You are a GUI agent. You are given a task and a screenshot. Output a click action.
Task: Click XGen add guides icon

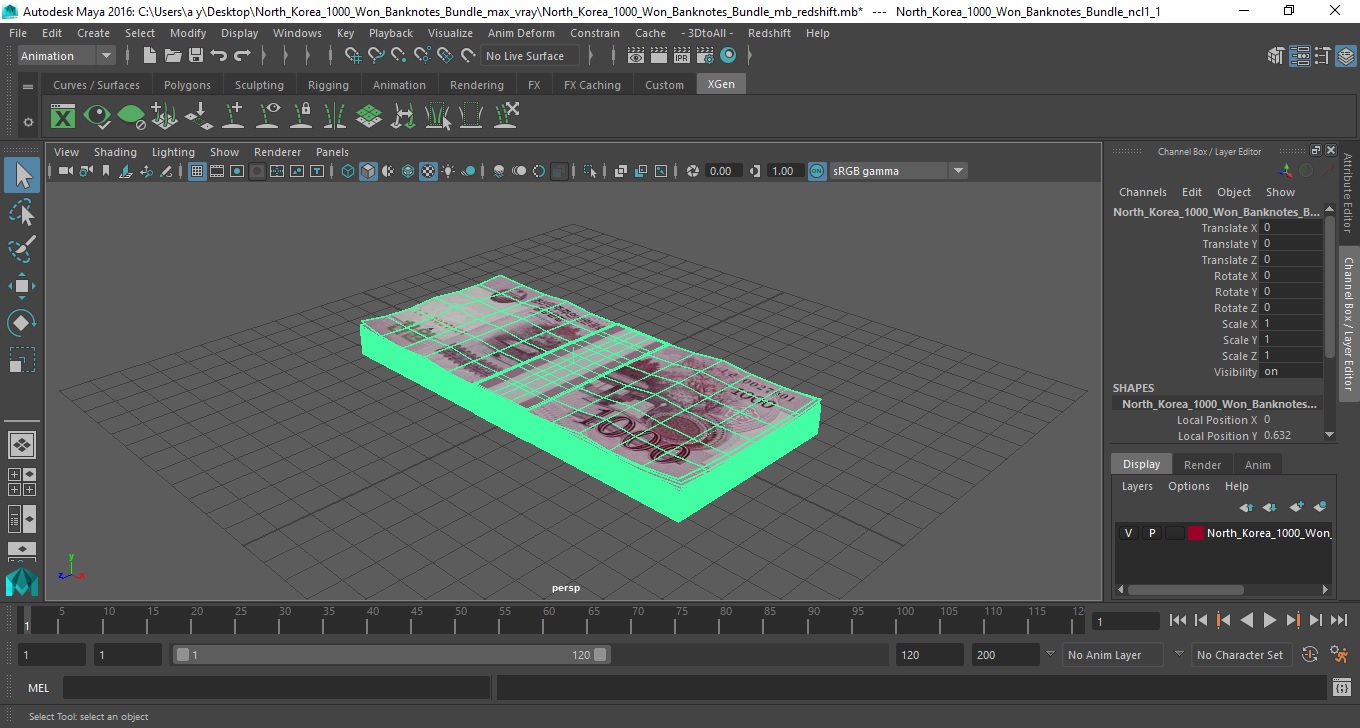coord(233,117)
